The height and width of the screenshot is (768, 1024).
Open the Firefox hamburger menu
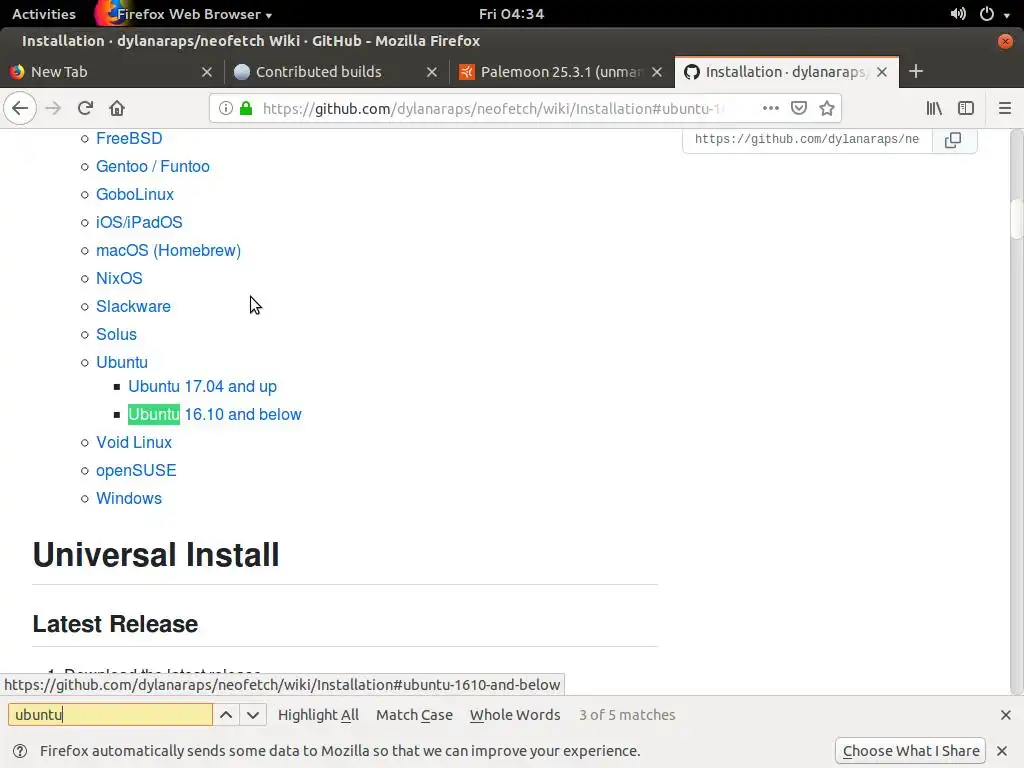tap(1005, 108)
